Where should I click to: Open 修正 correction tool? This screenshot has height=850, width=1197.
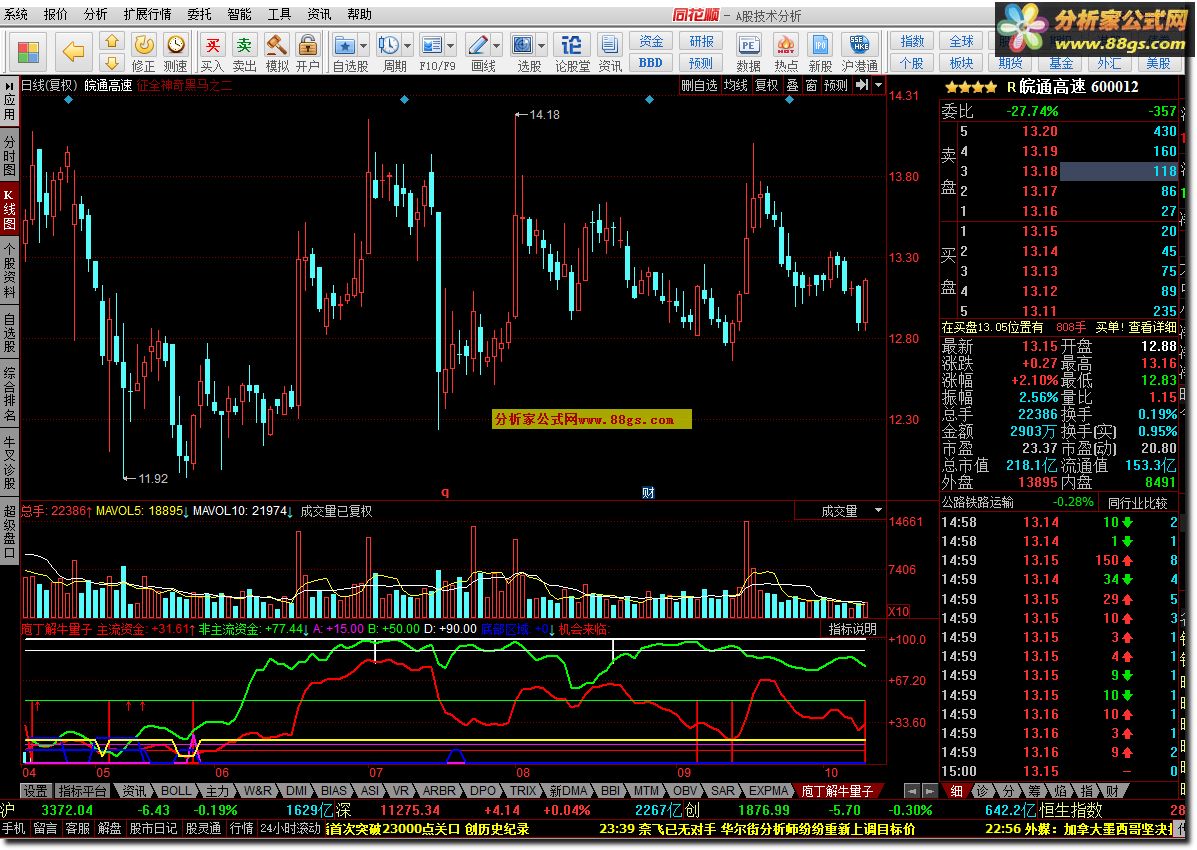click(x=144, y=53)
